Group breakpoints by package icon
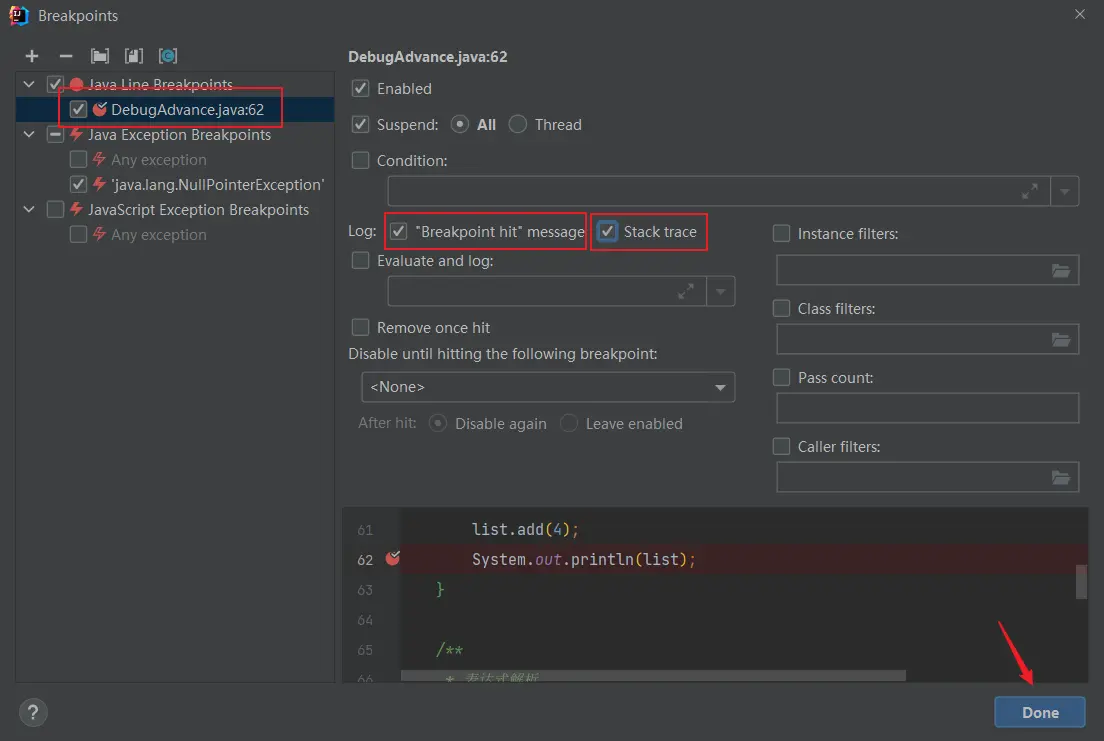Image resolution: width=1104 pixels, height=741 pixels. click(x=100, y=56)
